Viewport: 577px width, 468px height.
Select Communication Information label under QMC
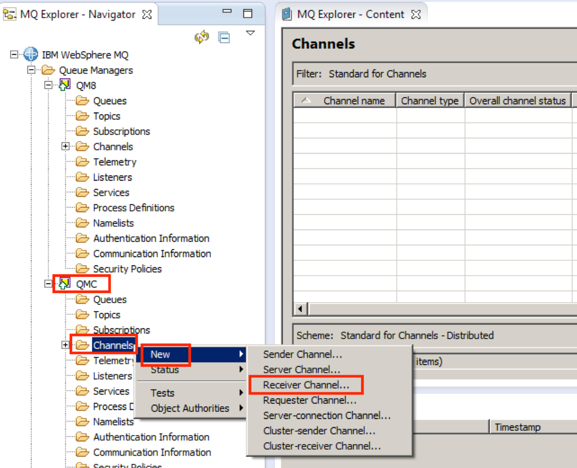pyautogui.click(x=152, y=452)
